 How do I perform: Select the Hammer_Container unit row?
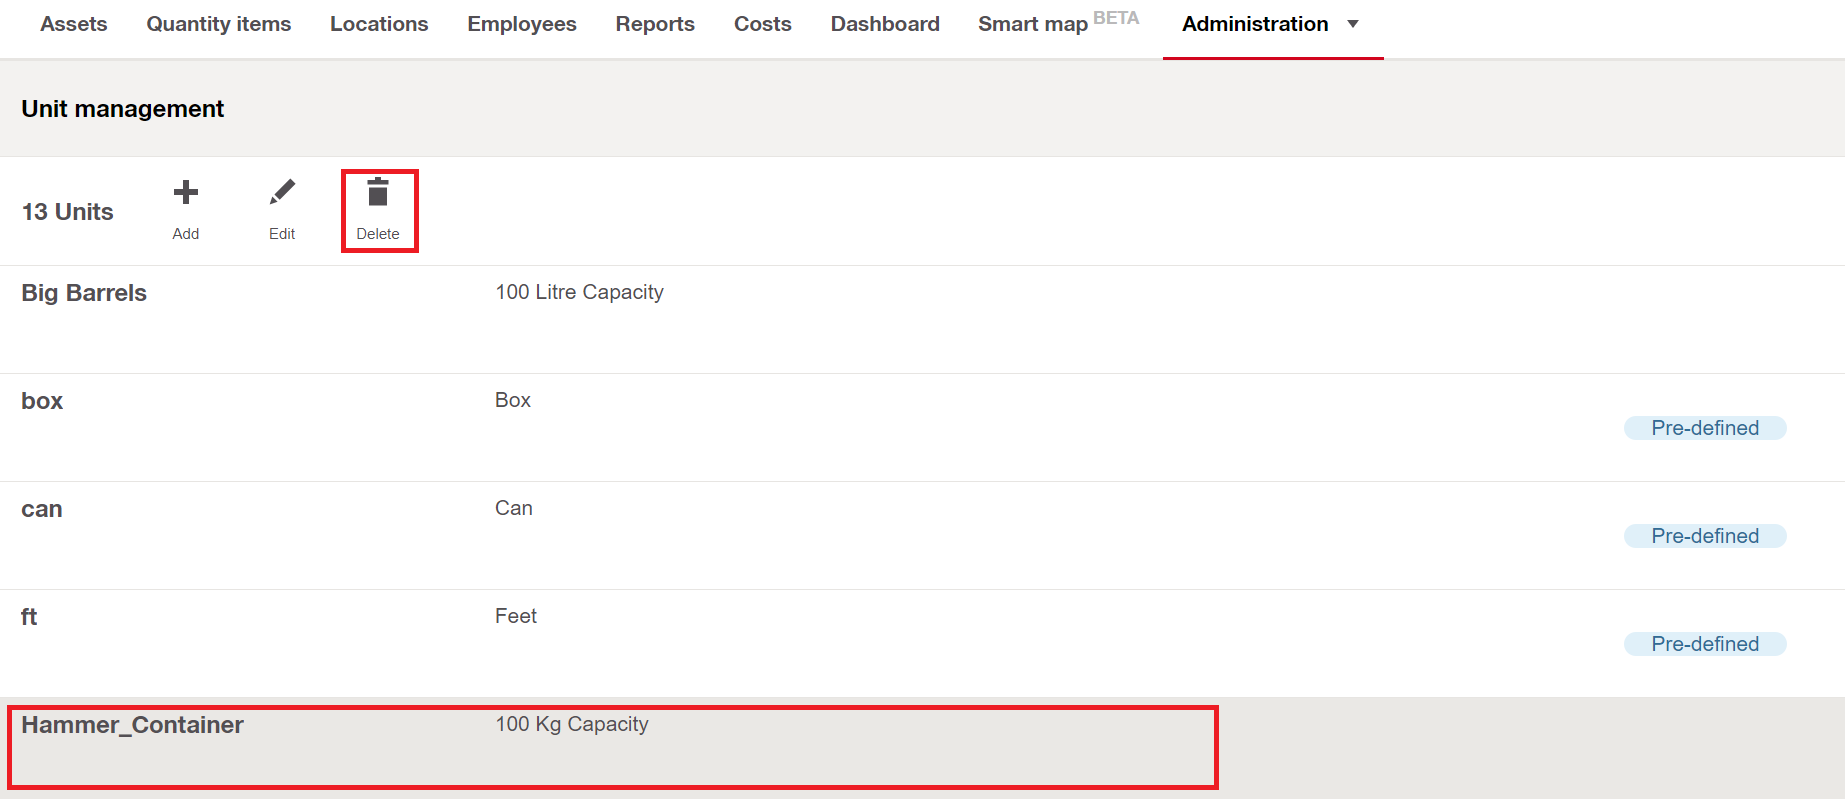(922, 748)
